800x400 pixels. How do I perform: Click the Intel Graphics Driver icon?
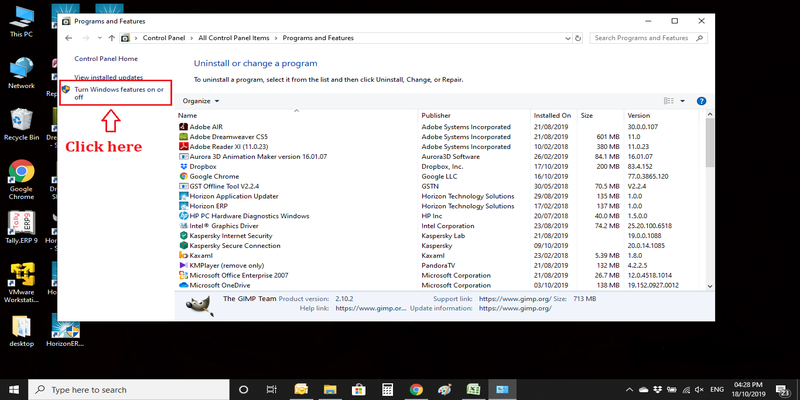click(x=184, y=226)
